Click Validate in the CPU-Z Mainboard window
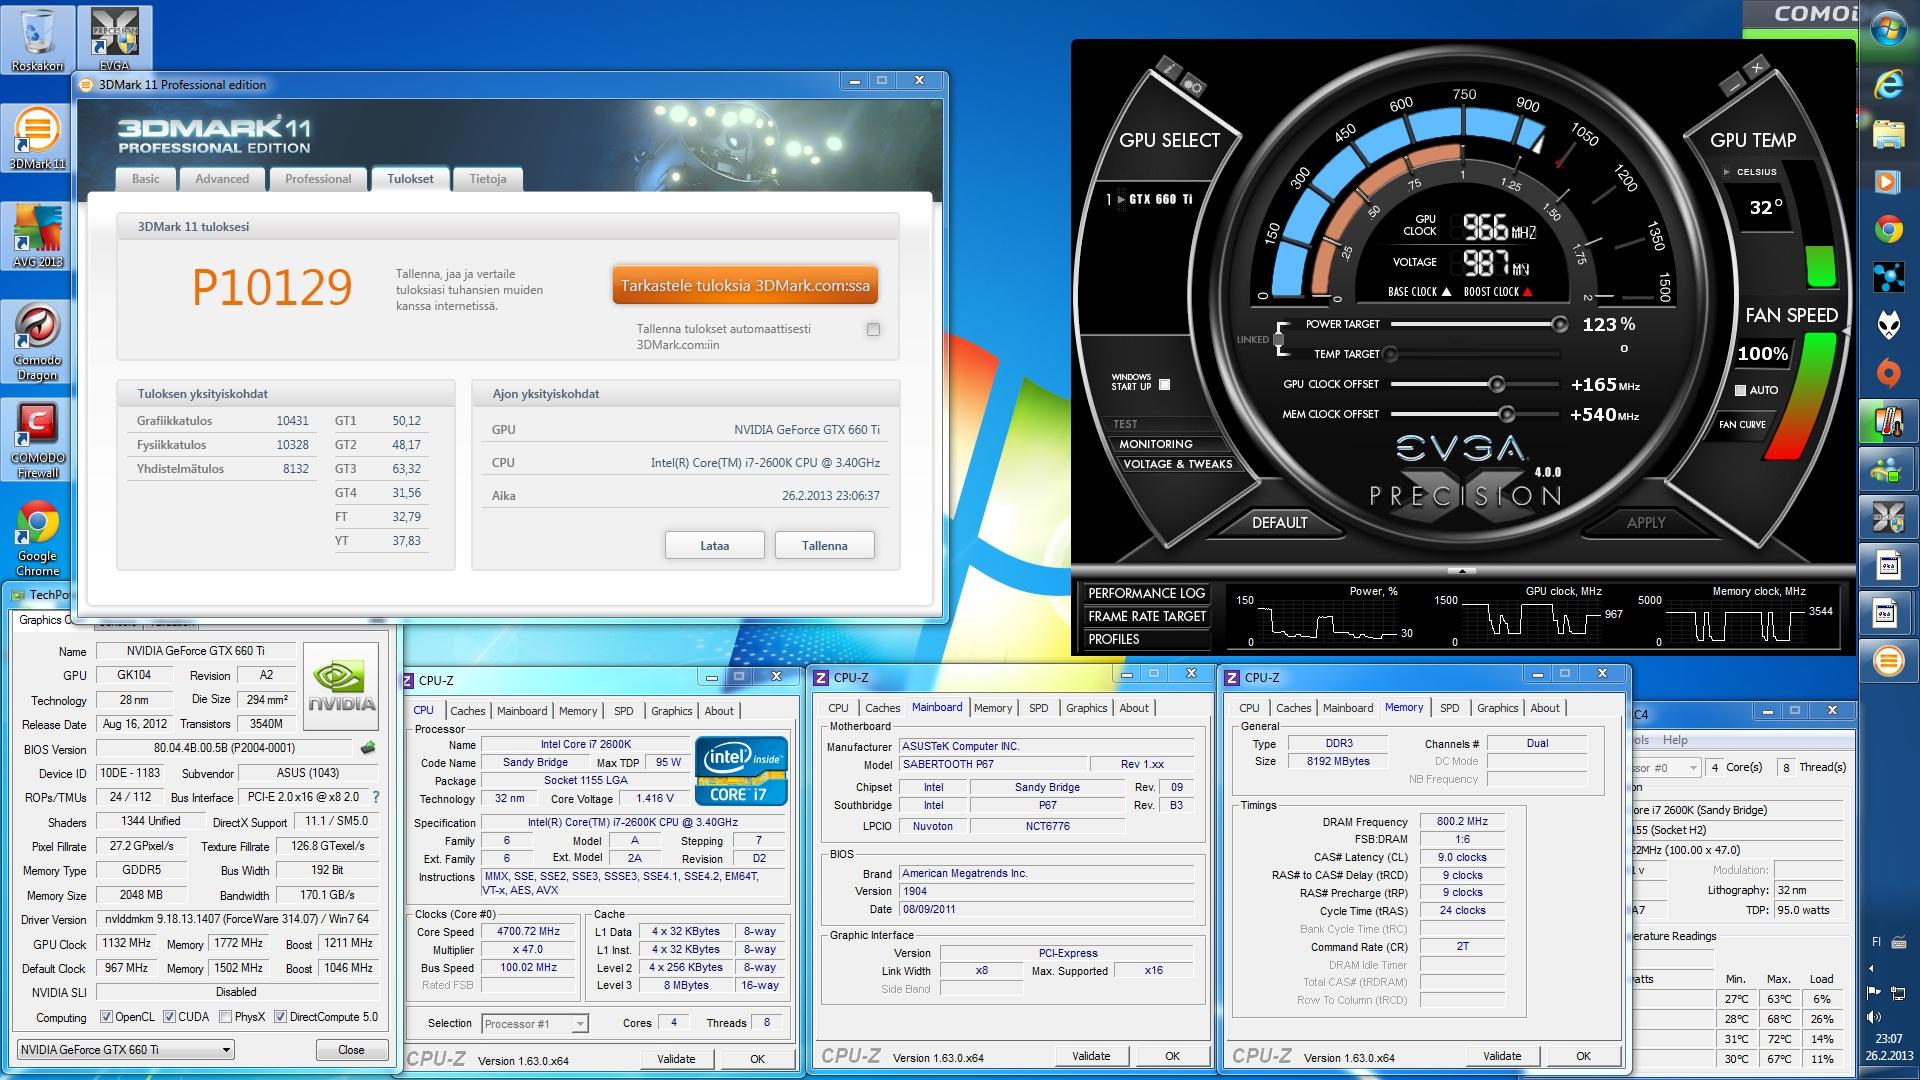Image resolution: width=1920 pixels, height=1080 pixels. [1090, 1055]
